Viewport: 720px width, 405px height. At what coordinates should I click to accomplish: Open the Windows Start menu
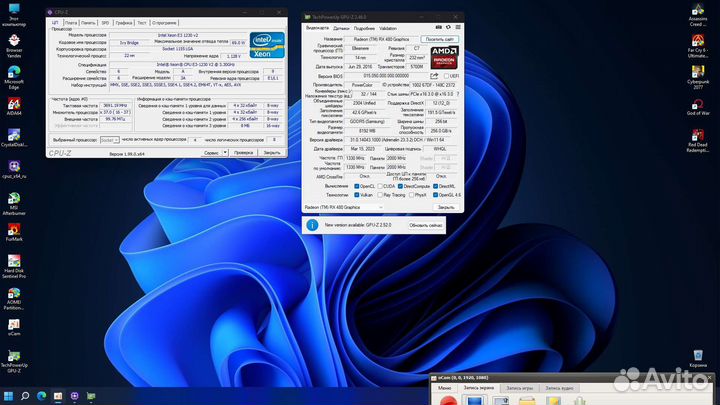coord(8,396)
